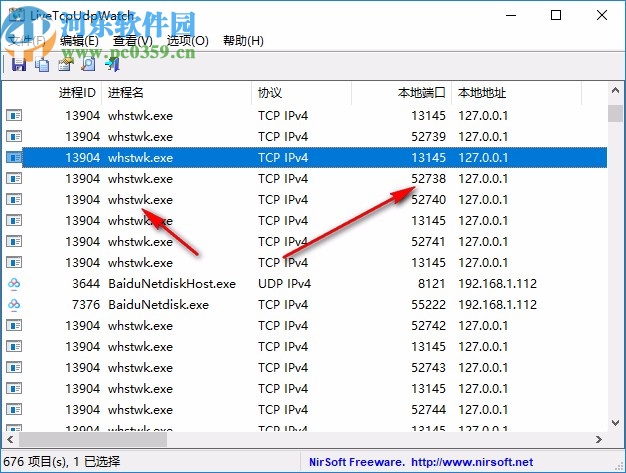
Task: Select the BaiduNetdiskHost.exe process name
Action: [172, 284]
